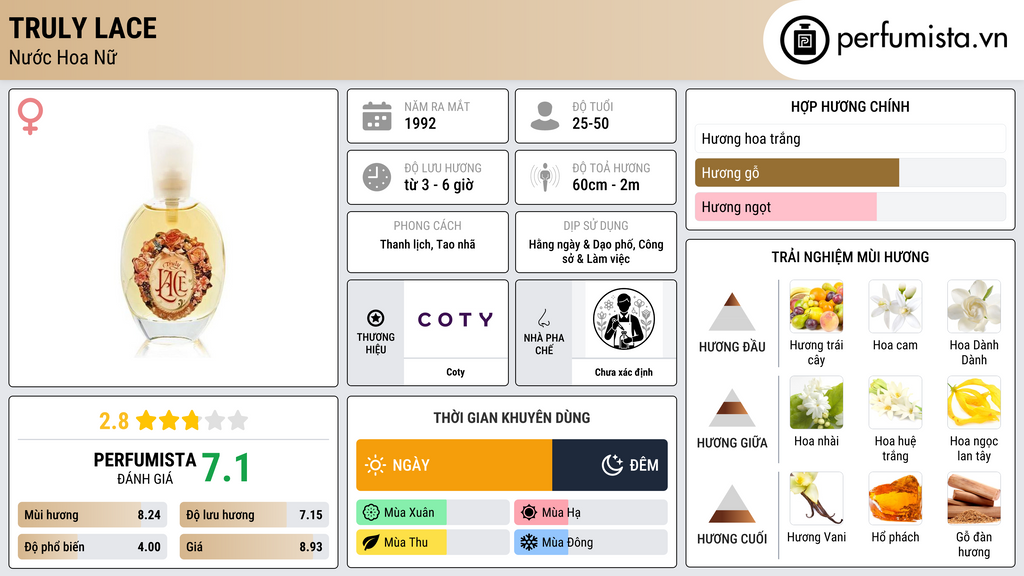The image size is (1024, 576).
Task: Click the HỢP HƯƠNG CHÍNH heading
Action: tap(850, 106)
